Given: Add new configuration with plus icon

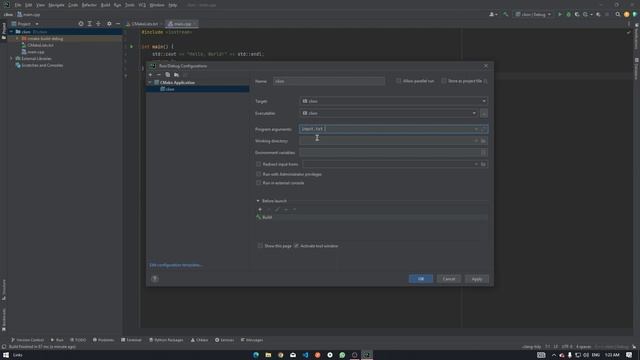Looking at the screenshot, I should [150, 75].
